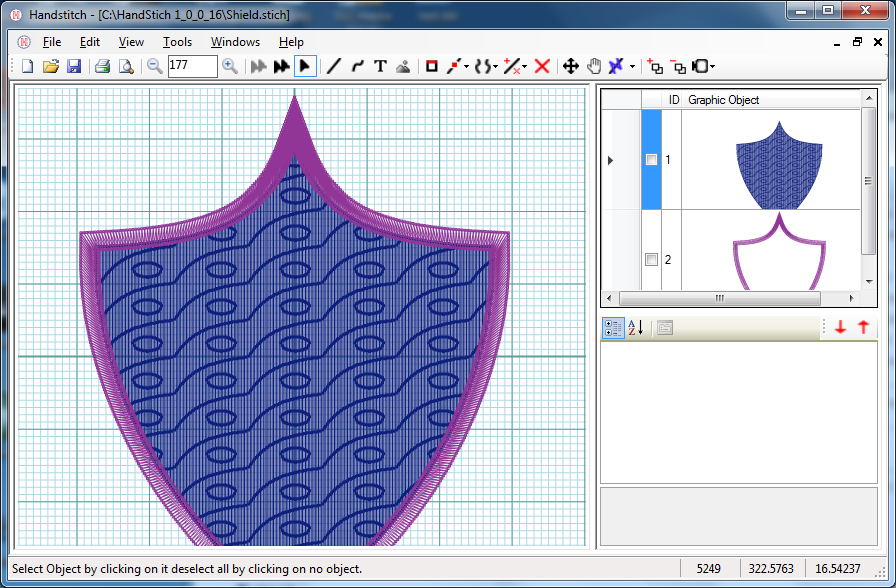Select the Text tool

click(381, 66)
